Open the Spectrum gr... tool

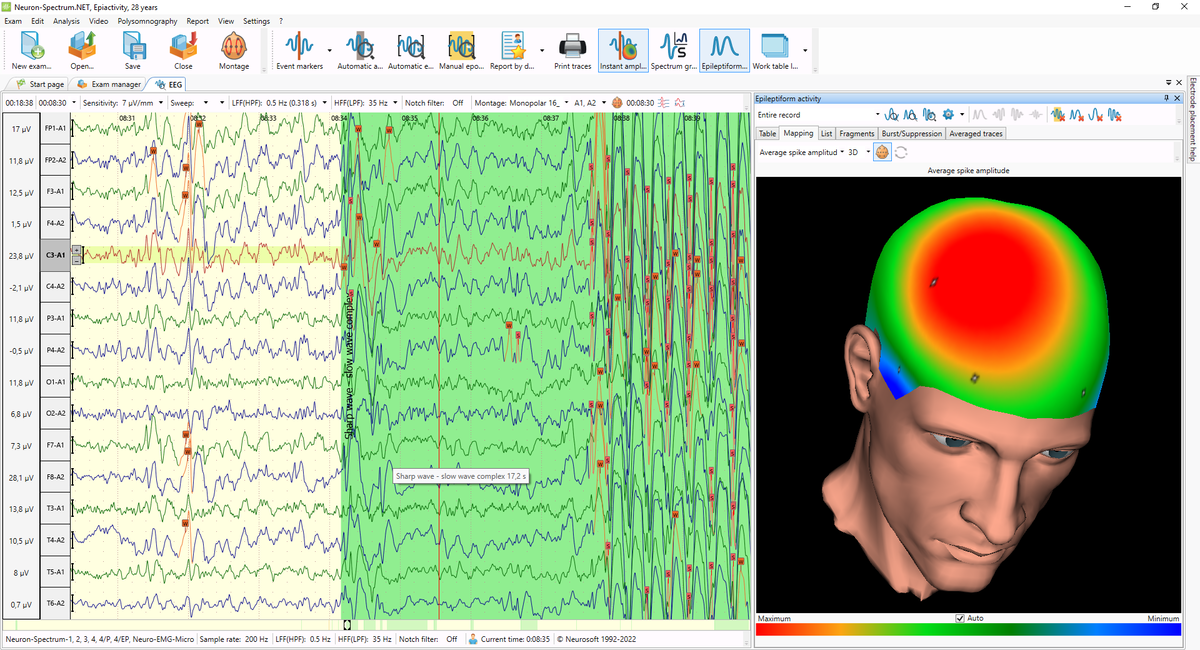674,51
